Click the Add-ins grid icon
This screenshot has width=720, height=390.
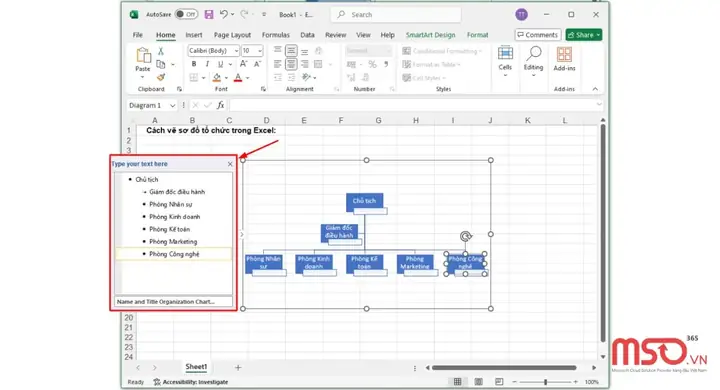tap(564, 55)
